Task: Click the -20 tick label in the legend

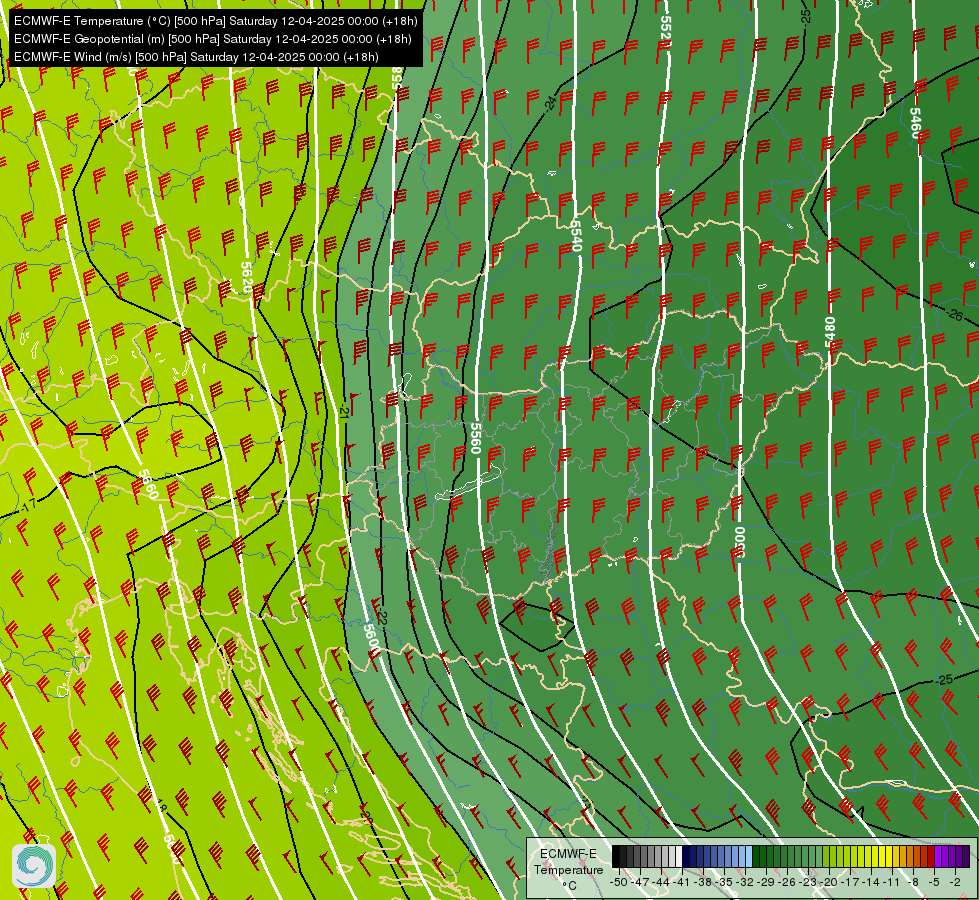Action: 829,882
